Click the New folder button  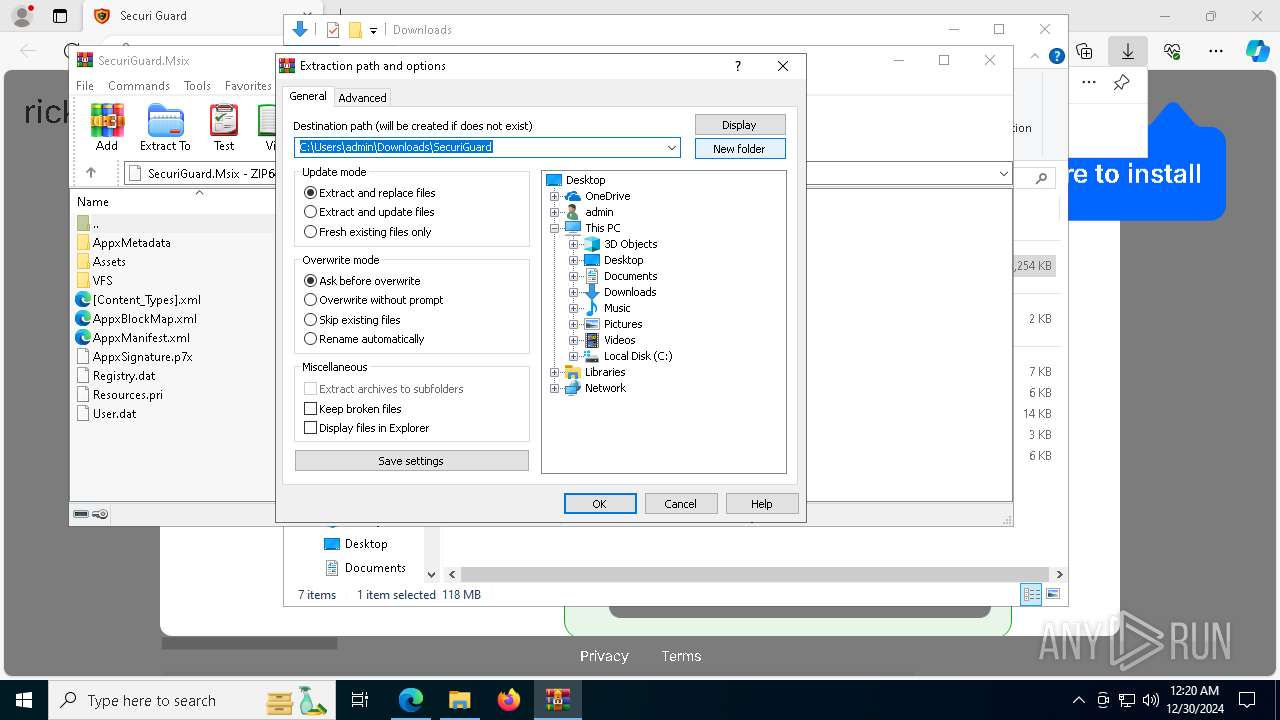pos(740,149)
